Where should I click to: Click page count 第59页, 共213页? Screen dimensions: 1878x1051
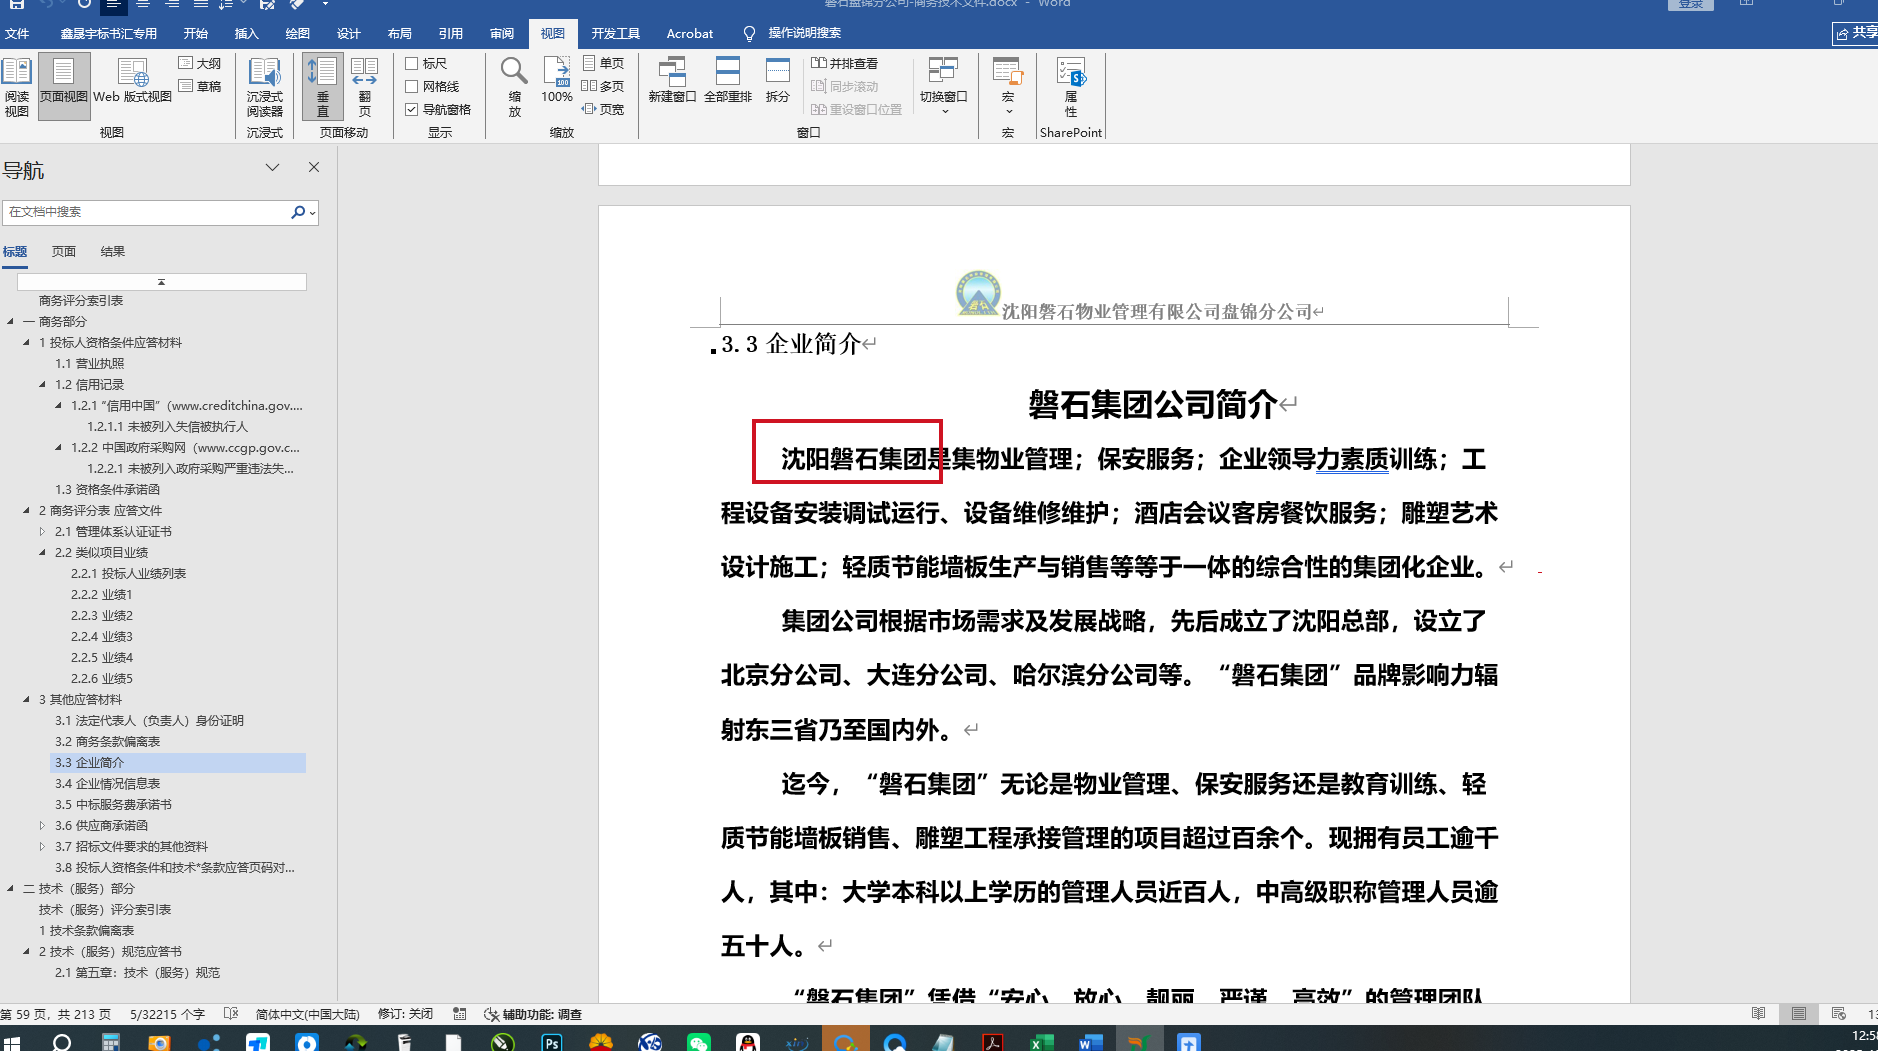tap(56, 1014)
